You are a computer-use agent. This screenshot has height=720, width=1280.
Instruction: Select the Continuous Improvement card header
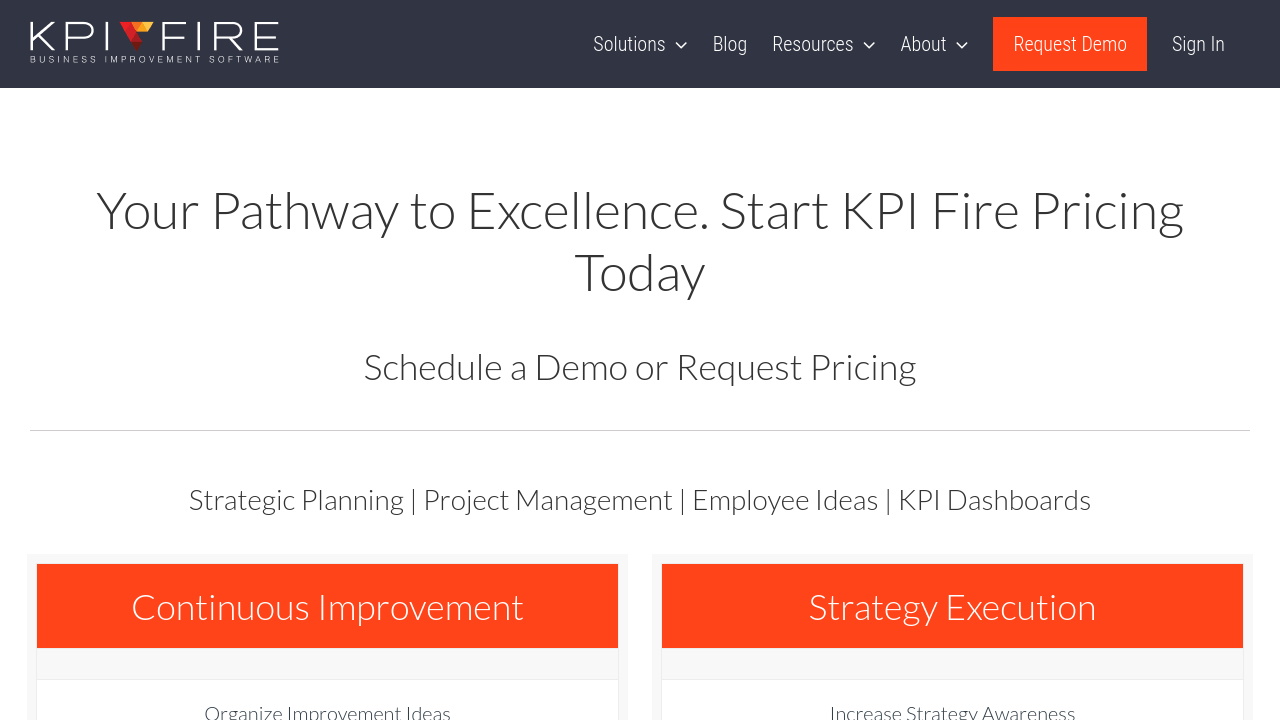click(x=327, y=607)
